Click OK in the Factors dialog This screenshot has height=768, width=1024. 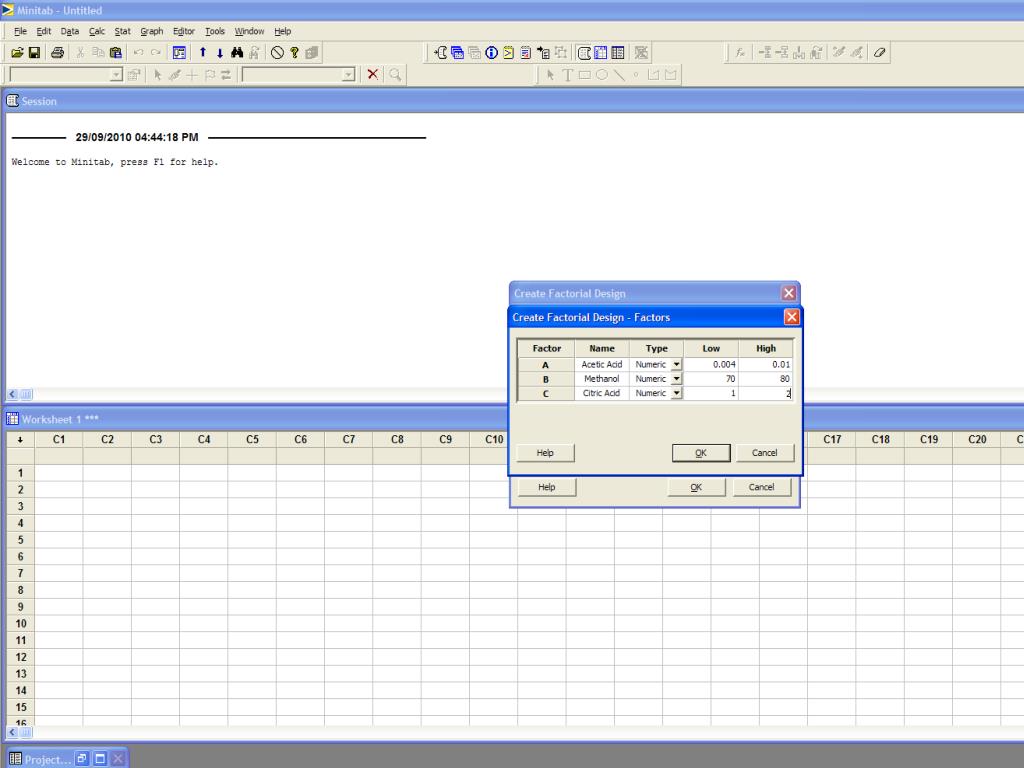pyautogui.click(x=701, y=453)
